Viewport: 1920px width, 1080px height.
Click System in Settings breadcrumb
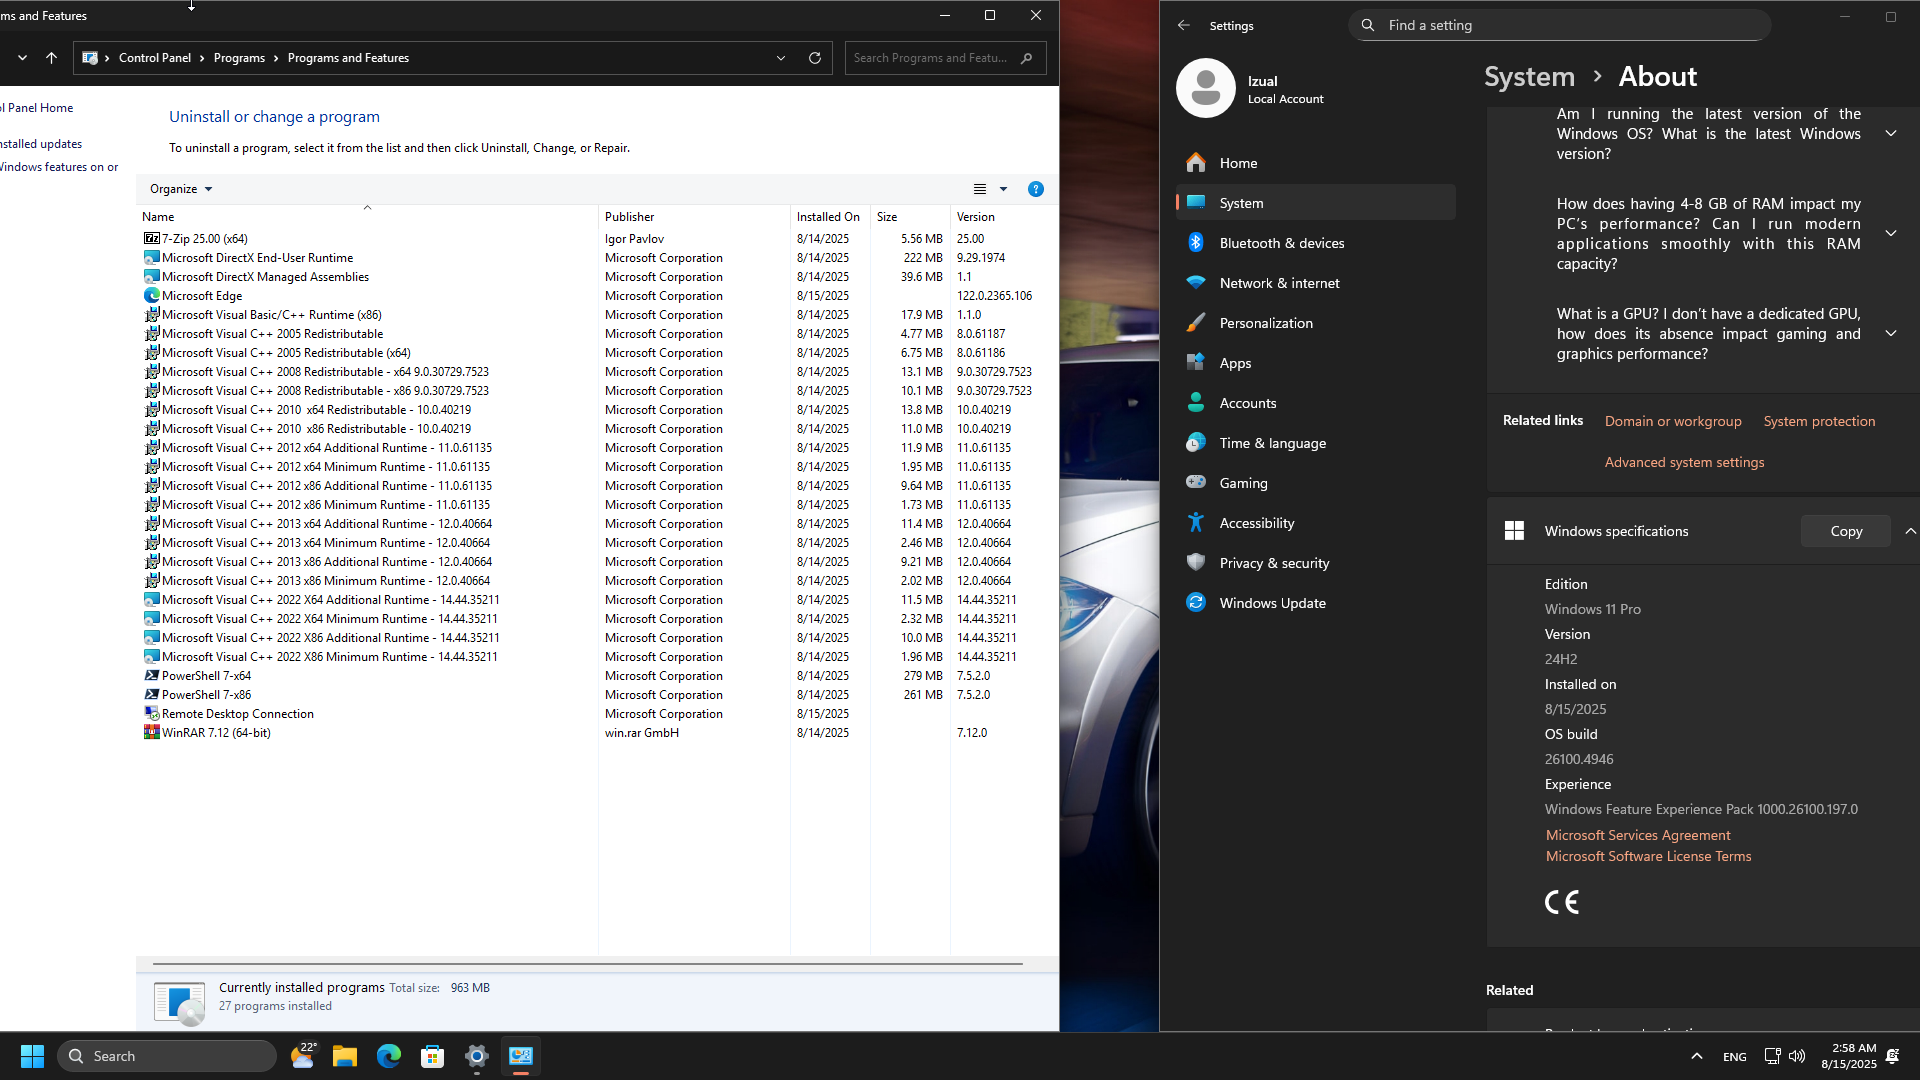[1529, 77]
